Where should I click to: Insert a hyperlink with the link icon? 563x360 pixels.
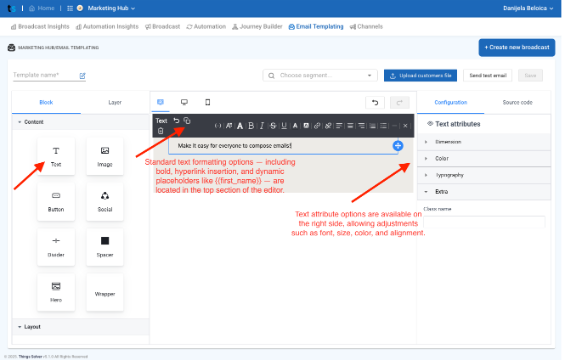click(x=317, y=126)
